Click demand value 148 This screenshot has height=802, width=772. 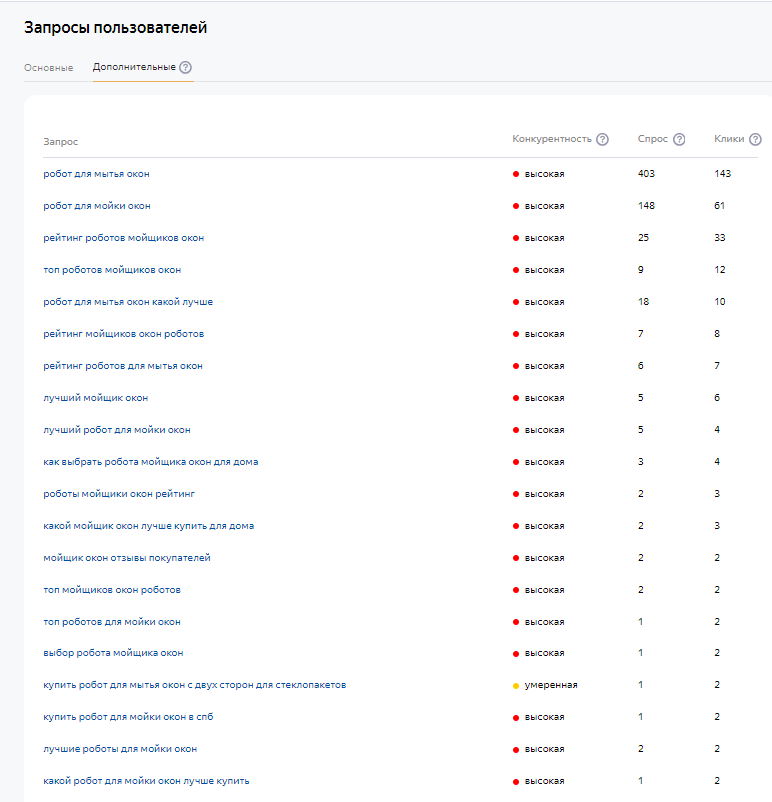[646, 205]
